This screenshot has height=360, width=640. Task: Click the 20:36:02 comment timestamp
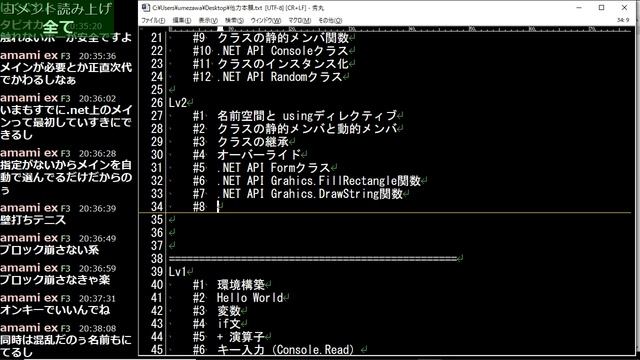click(x=98, y=99)
